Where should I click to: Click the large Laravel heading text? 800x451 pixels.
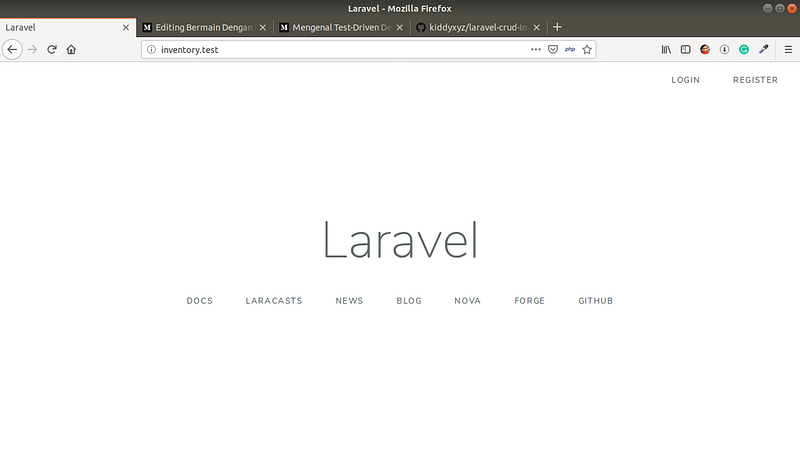click(x=400, y=240)
